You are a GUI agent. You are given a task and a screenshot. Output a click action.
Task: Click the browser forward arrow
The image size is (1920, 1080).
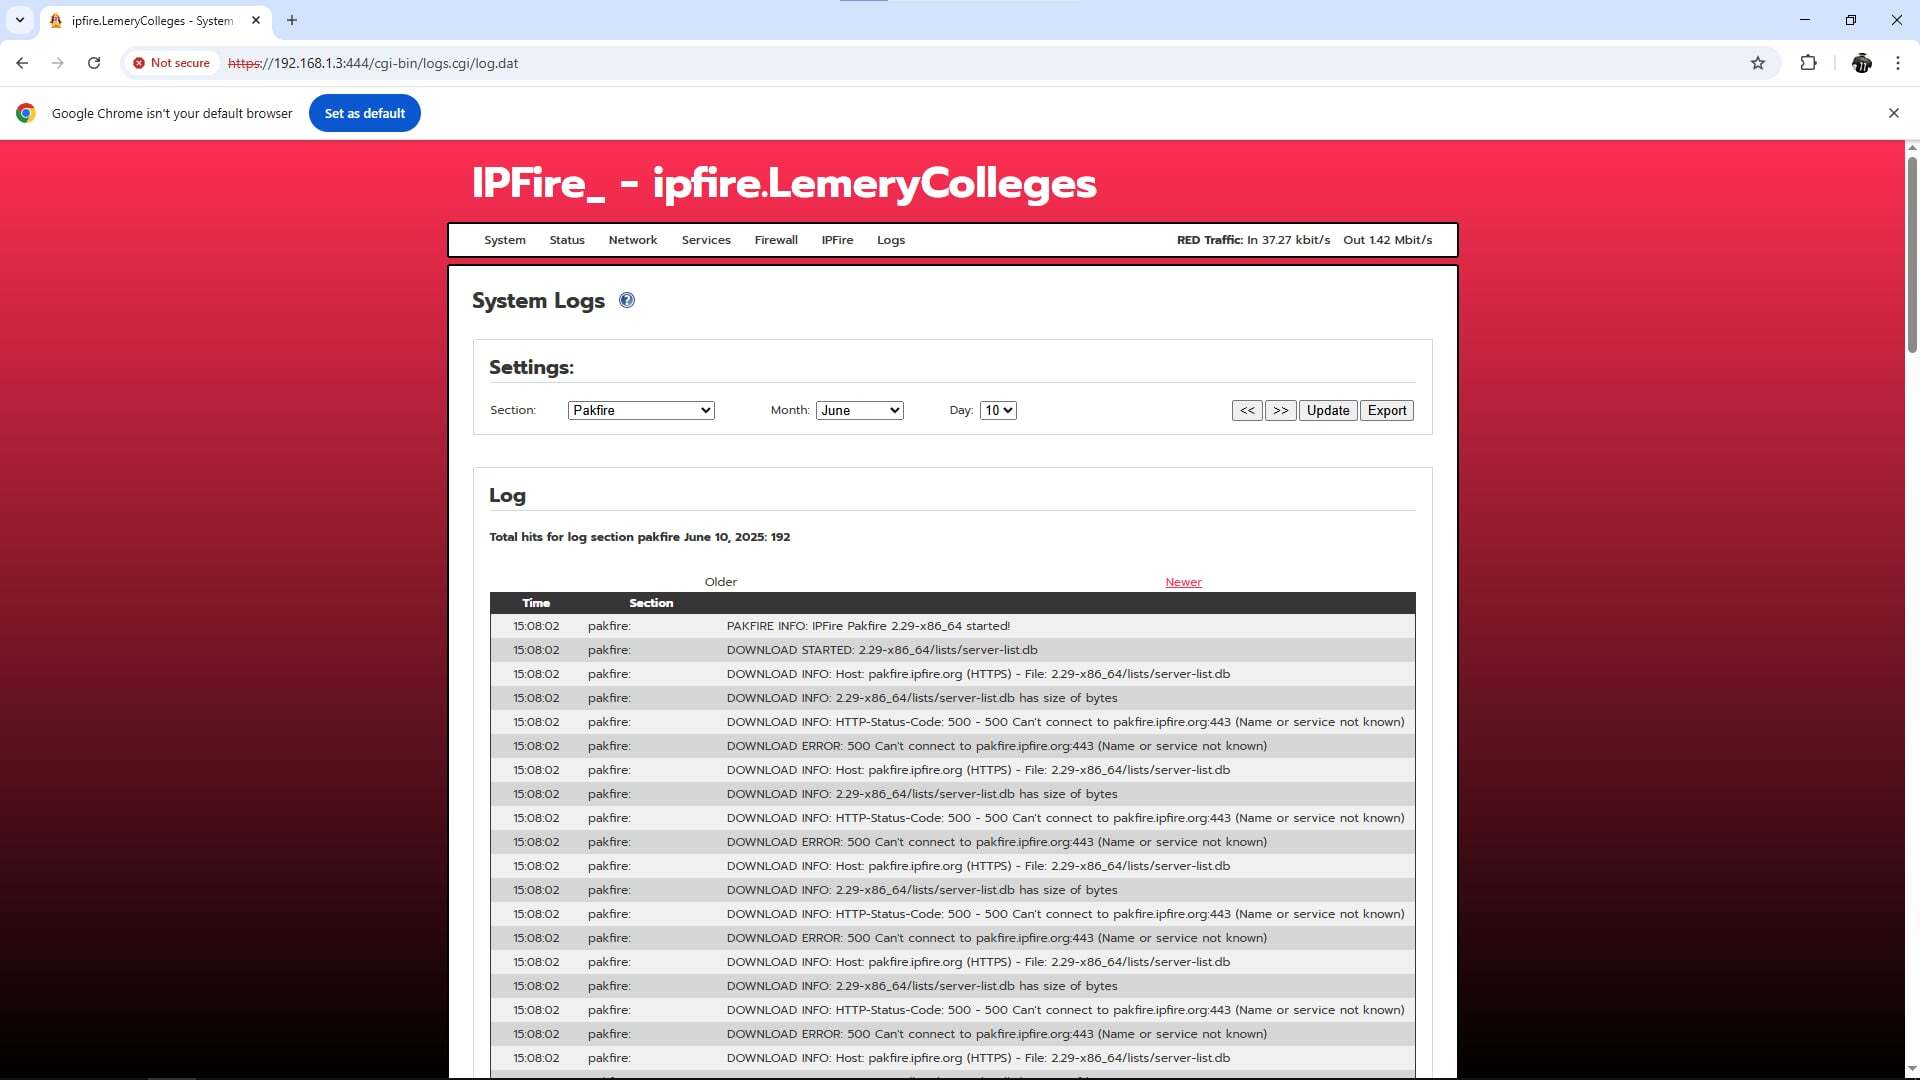point(58,63)
